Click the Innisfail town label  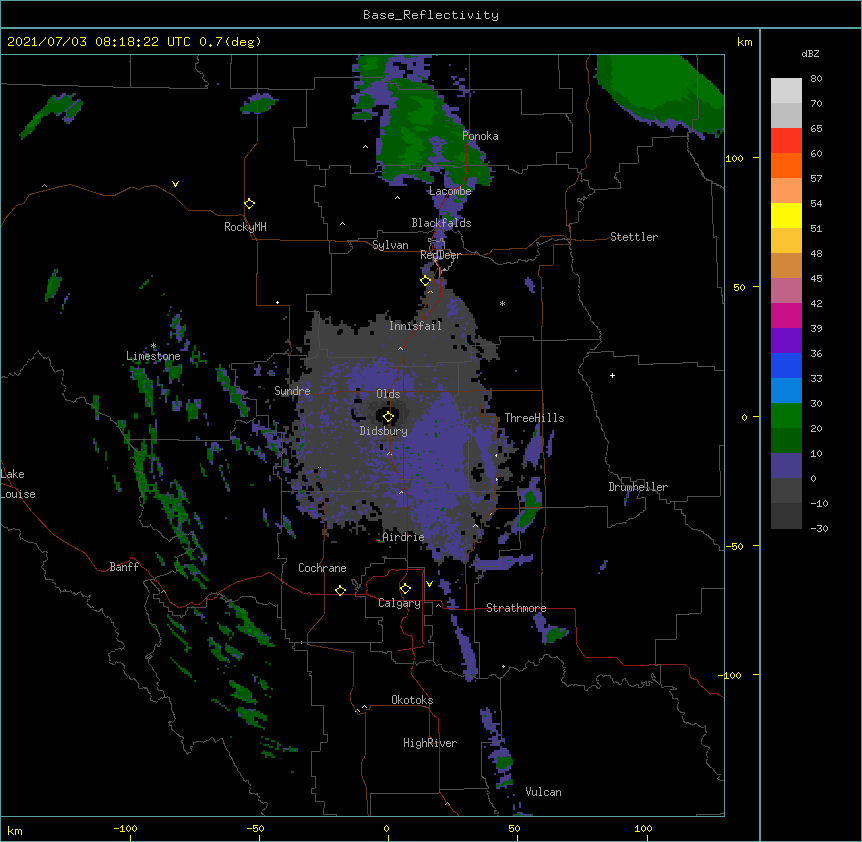(416, 326)
